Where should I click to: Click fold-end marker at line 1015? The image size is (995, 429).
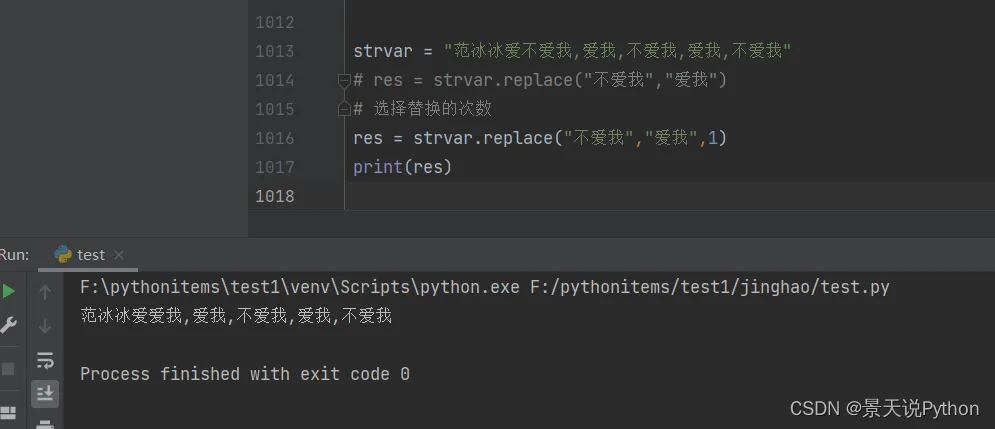point(344,108)
